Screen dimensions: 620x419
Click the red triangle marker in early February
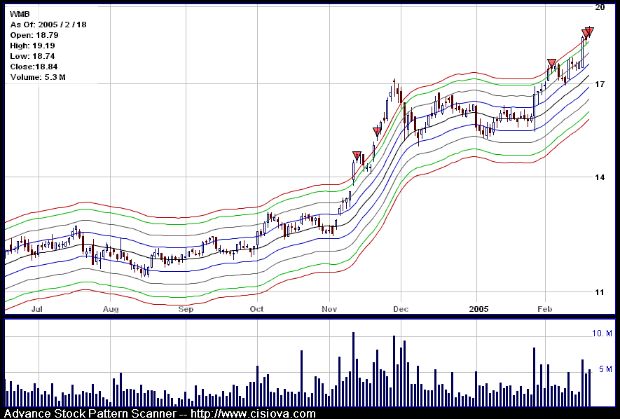pos(552,64)
